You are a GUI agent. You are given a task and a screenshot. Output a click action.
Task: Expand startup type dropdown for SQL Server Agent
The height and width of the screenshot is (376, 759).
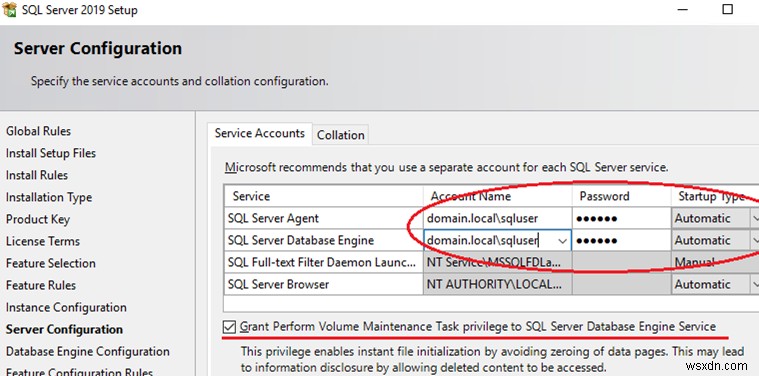pyautogui.click(x=755, y=218)
